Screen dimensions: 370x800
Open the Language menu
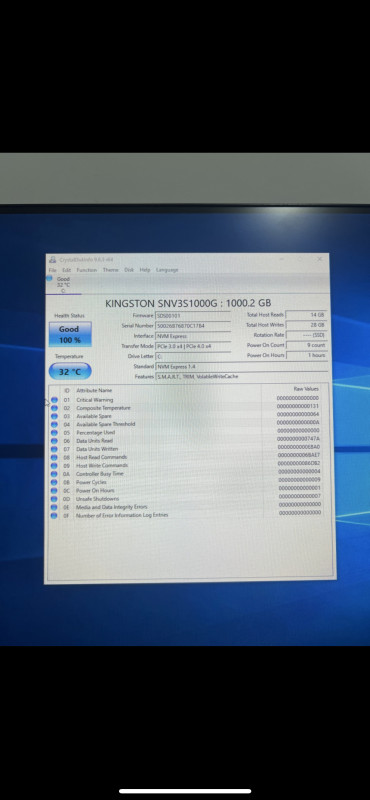pos(167,270)
